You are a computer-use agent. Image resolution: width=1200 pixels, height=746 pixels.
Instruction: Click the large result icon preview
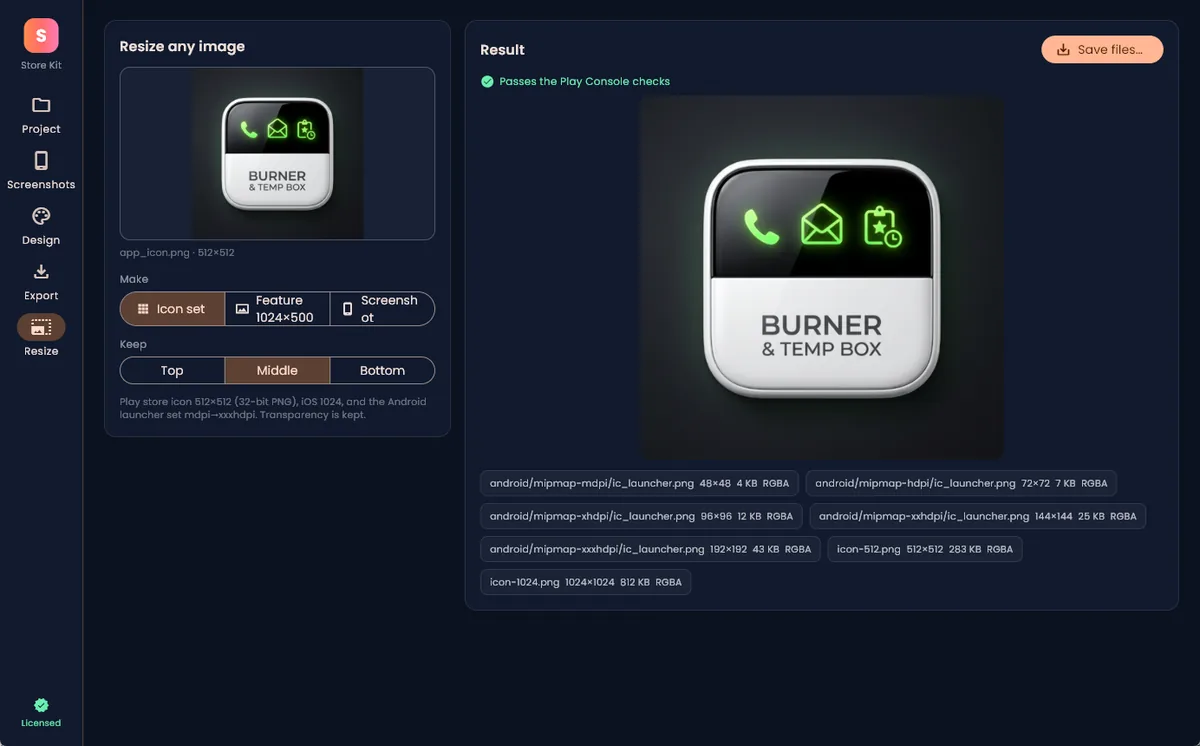point(821,277)
